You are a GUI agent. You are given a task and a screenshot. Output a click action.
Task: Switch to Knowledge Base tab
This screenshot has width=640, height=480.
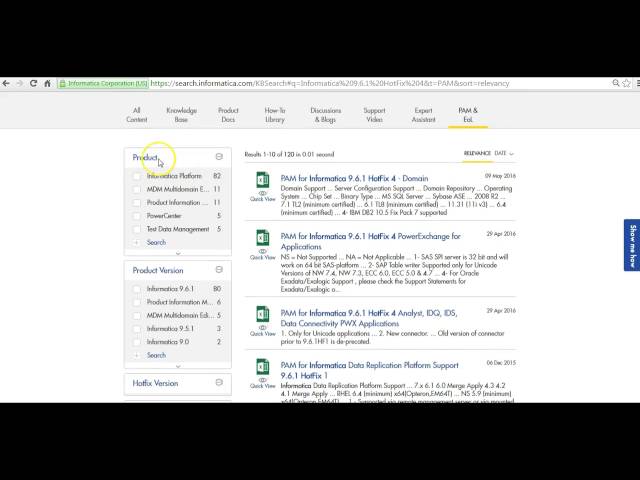pos(181,115)
